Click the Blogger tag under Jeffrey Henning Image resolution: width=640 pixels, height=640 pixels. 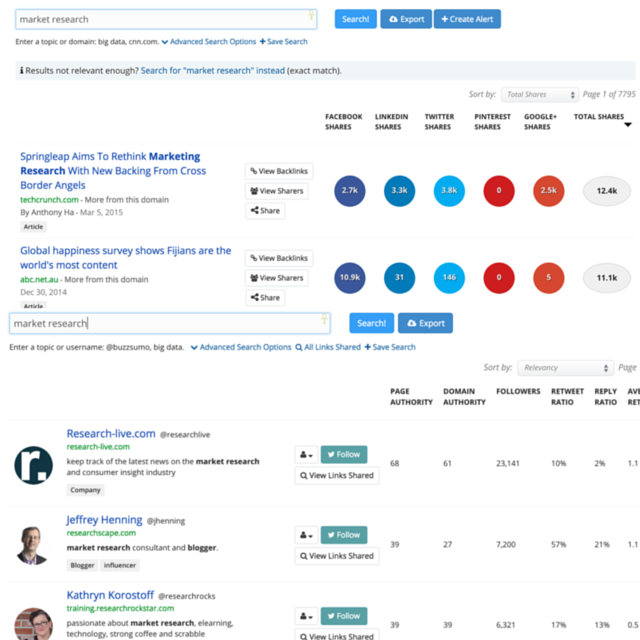82,565
